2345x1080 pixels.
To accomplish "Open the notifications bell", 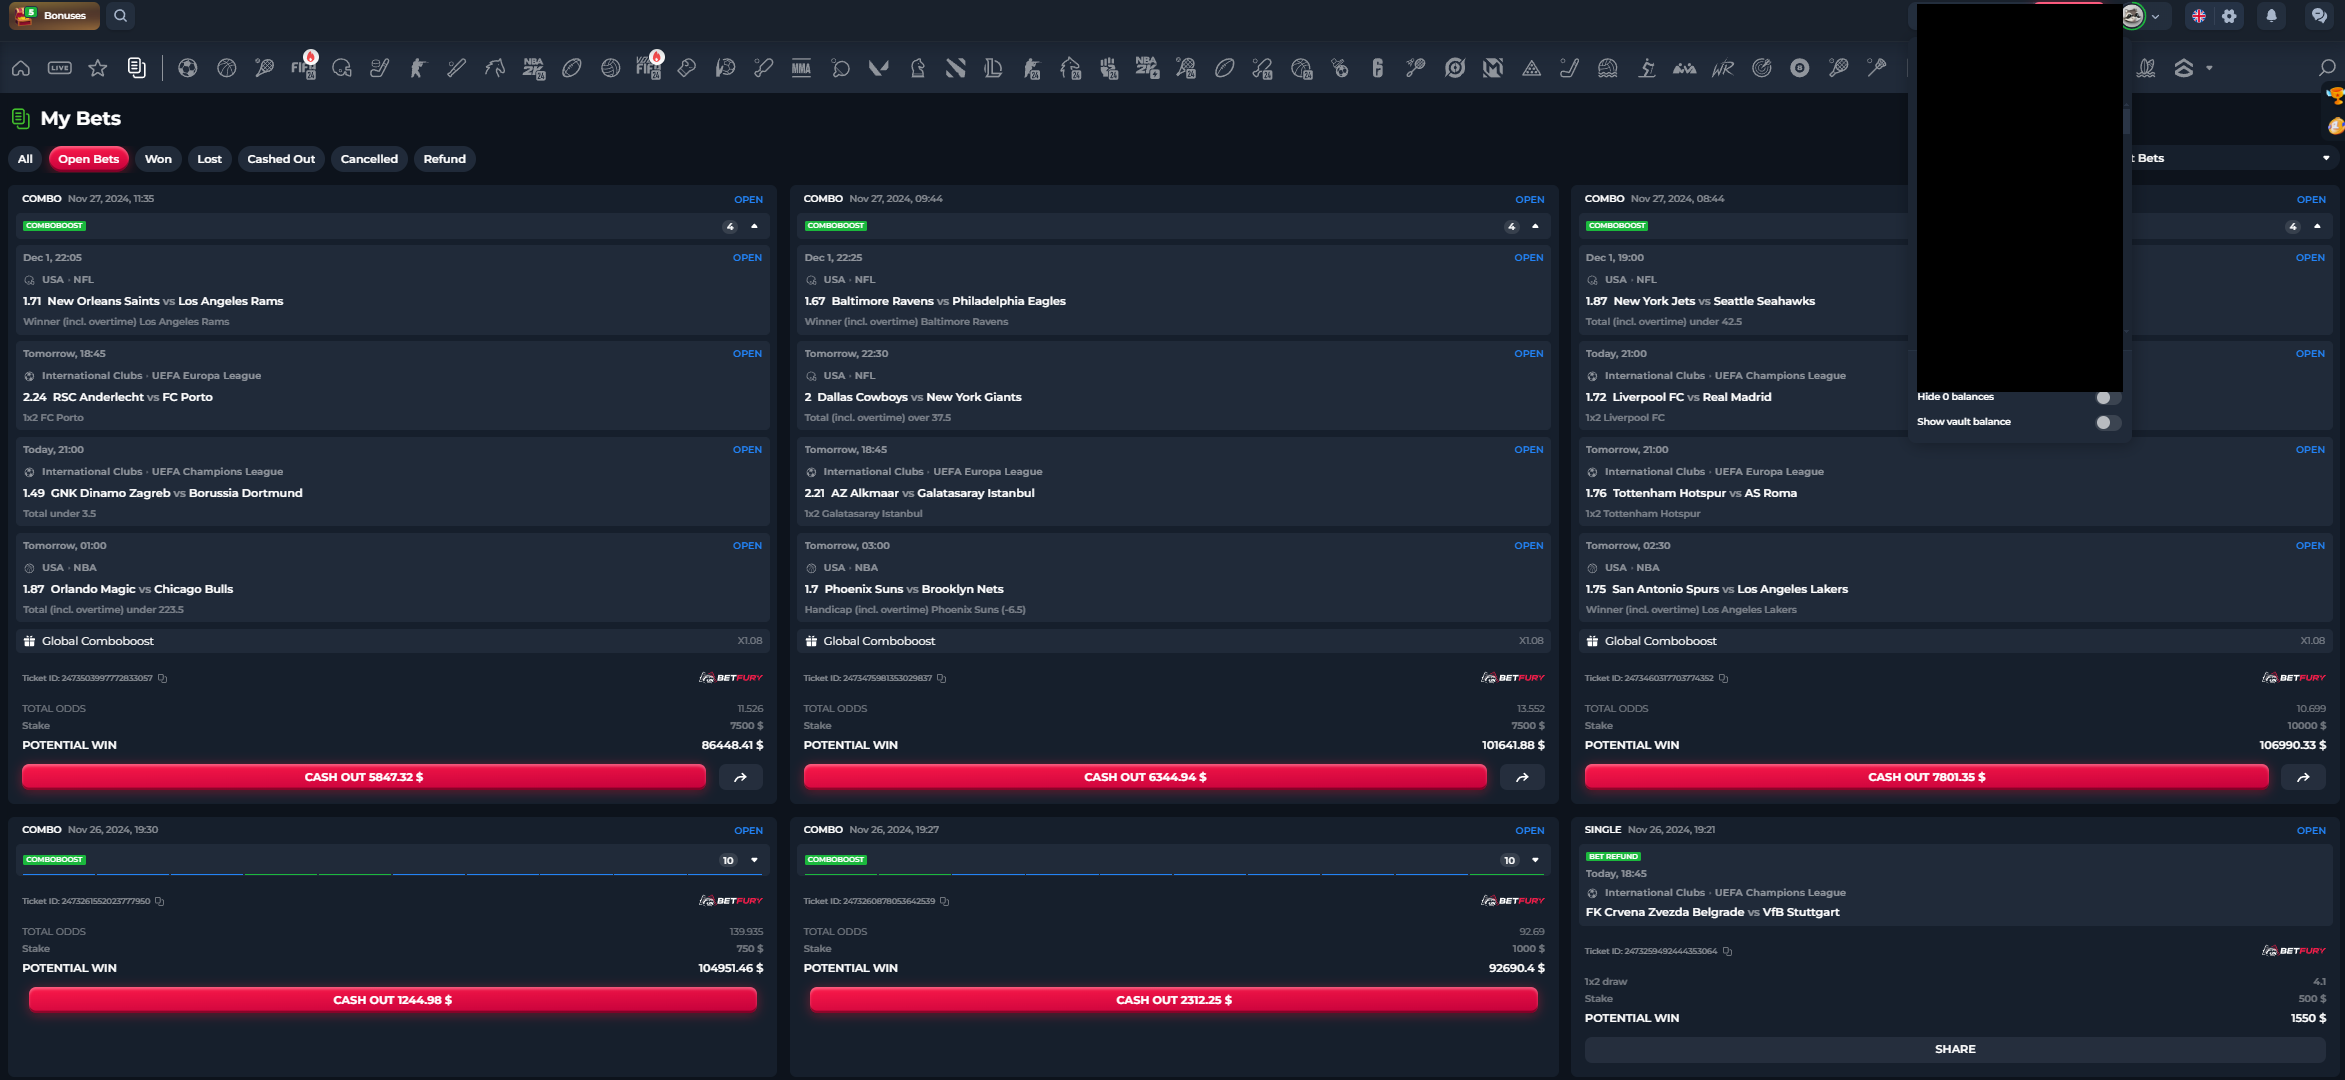I will click(x=2272, y=16).
